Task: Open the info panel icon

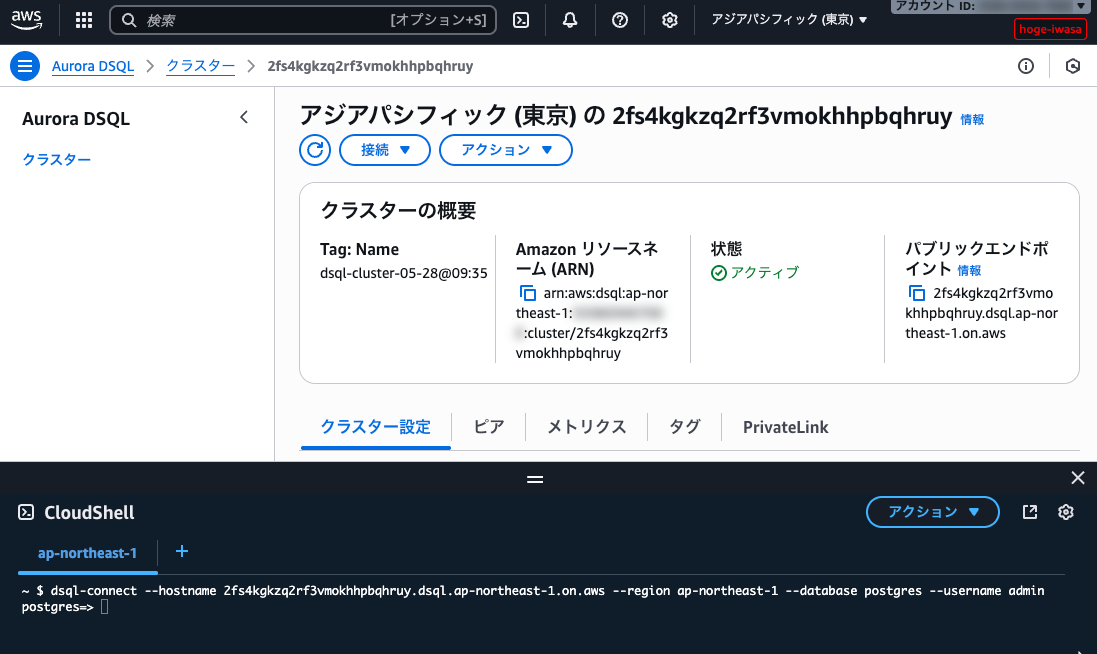Action: point(1026,66)
